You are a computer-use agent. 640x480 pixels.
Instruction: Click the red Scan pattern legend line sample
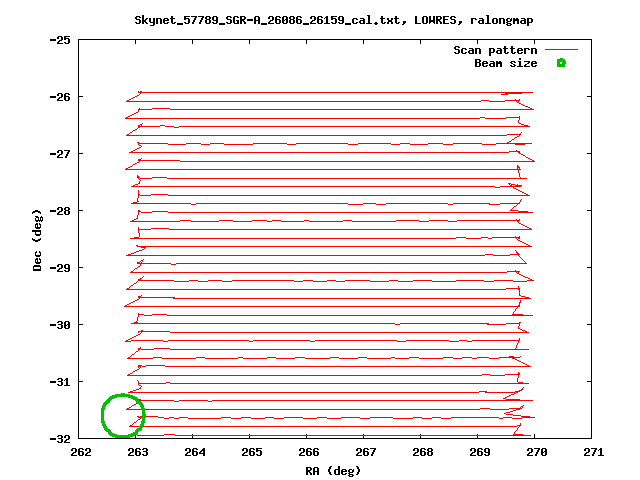[561, 50]
